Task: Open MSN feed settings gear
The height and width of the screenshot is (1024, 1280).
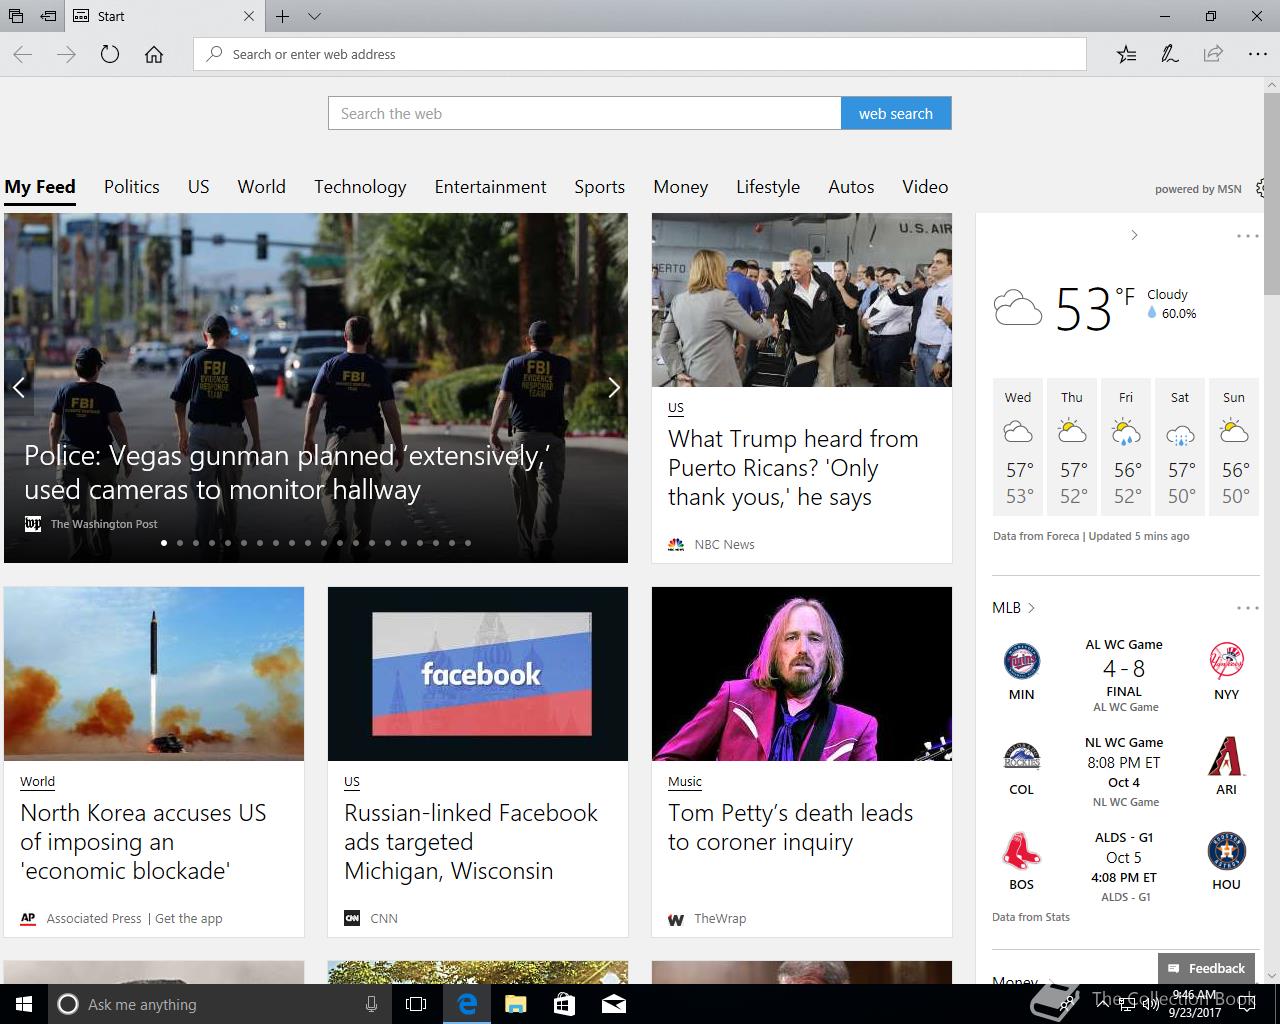Action: tap(1262, 188)
